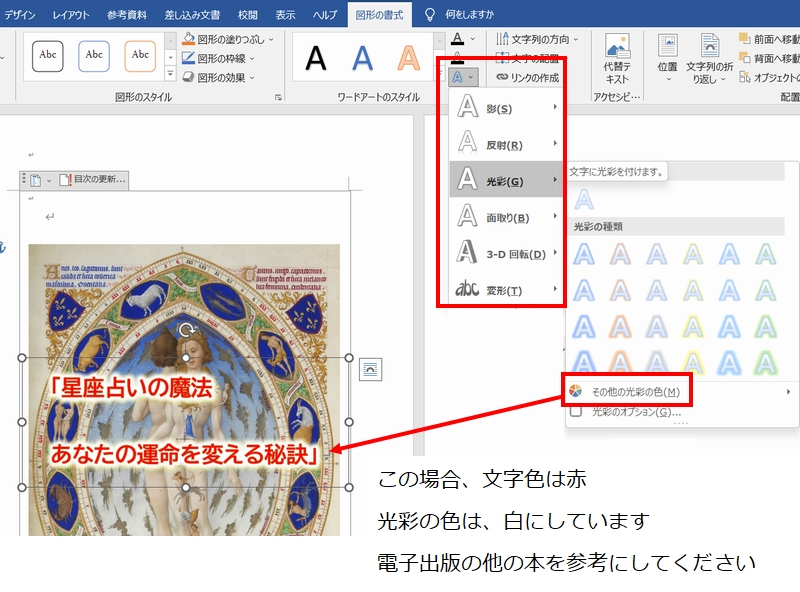Apply the orange outline Abc shape style
800x592 pixels.
pos(140,56)
